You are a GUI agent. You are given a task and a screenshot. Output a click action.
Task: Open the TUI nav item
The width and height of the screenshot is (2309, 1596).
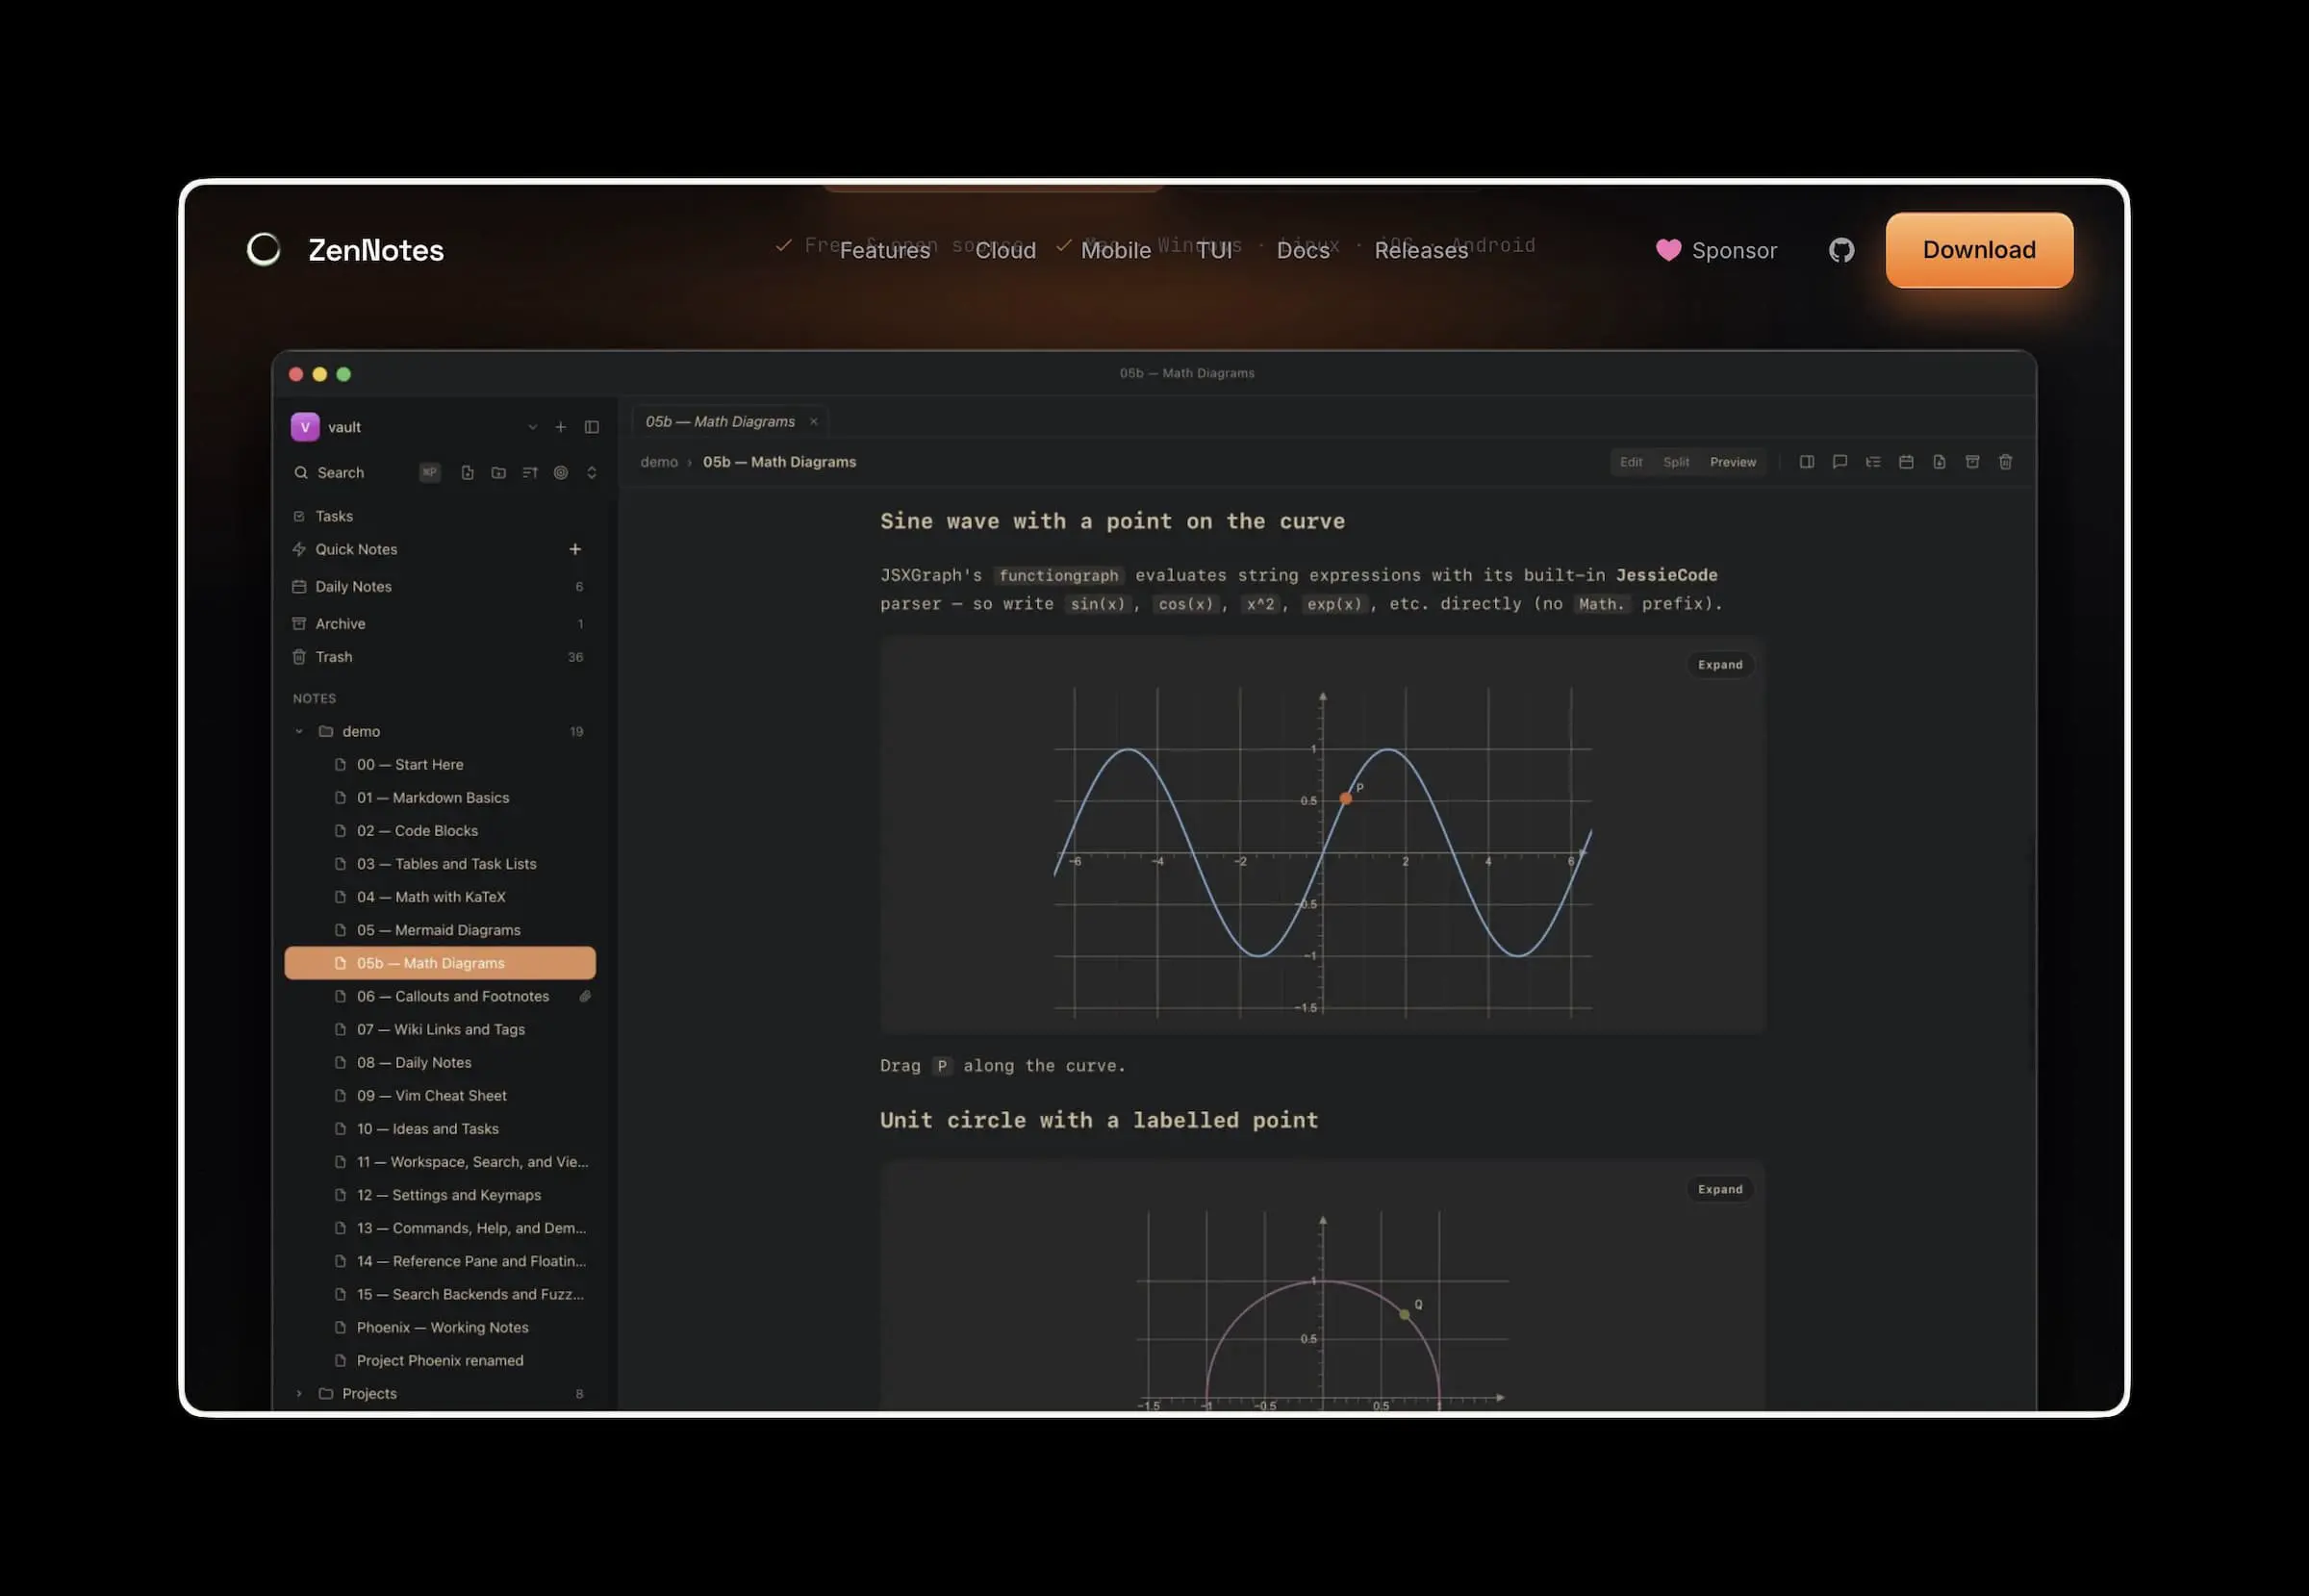click(x=1214, y=250)
